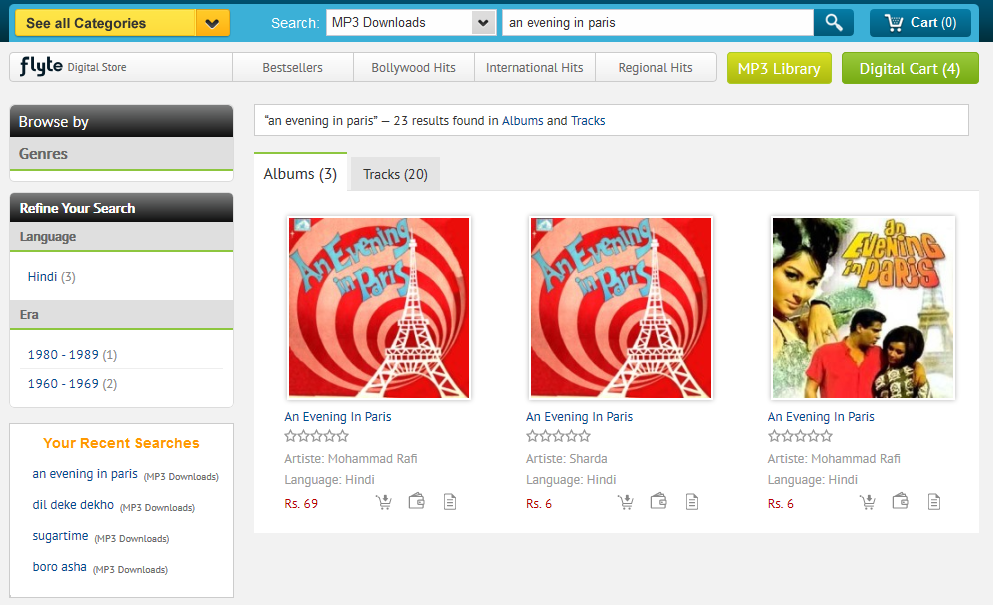Expand See all Categories dropdown arrow

click(x=212, y=23)
